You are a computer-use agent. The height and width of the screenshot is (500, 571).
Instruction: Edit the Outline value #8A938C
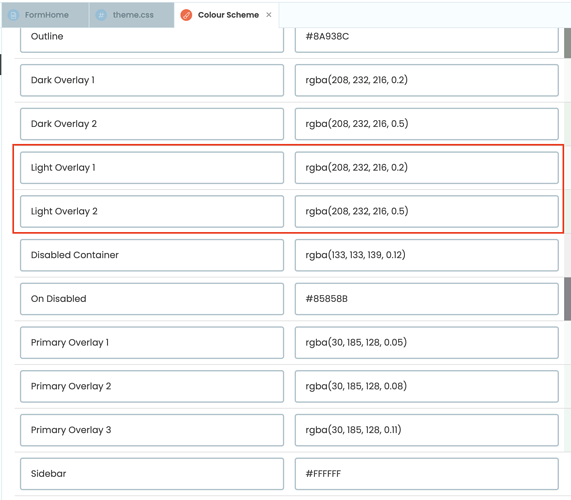[426, 39]
